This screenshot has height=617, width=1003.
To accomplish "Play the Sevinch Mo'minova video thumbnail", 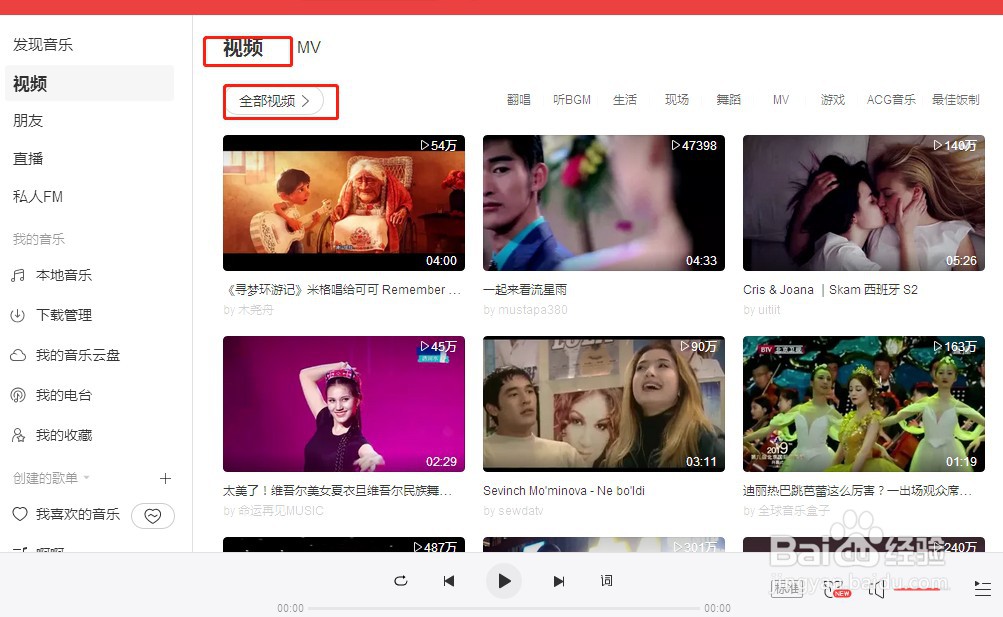I will coord(604,404).
